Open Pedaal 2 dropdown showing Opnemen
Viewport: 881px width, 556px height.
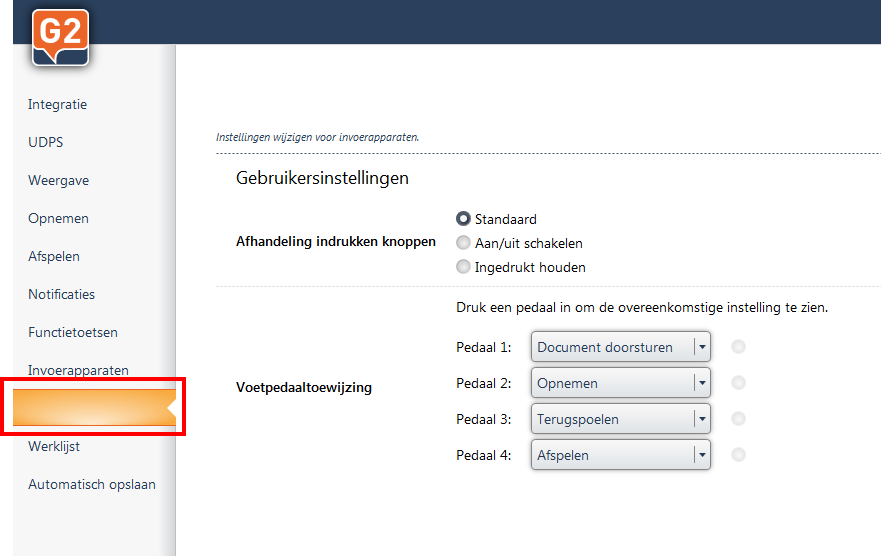621,383
